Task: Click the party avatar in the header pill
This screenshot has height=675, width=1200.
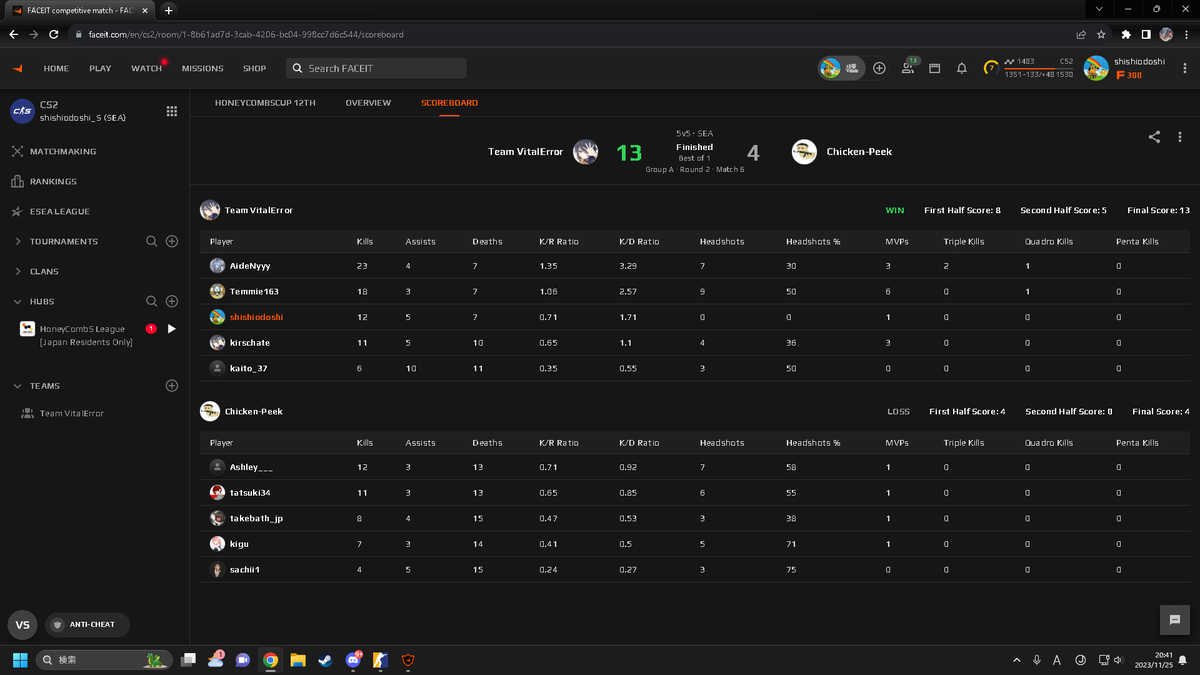Action: click(x=830, y=68)
